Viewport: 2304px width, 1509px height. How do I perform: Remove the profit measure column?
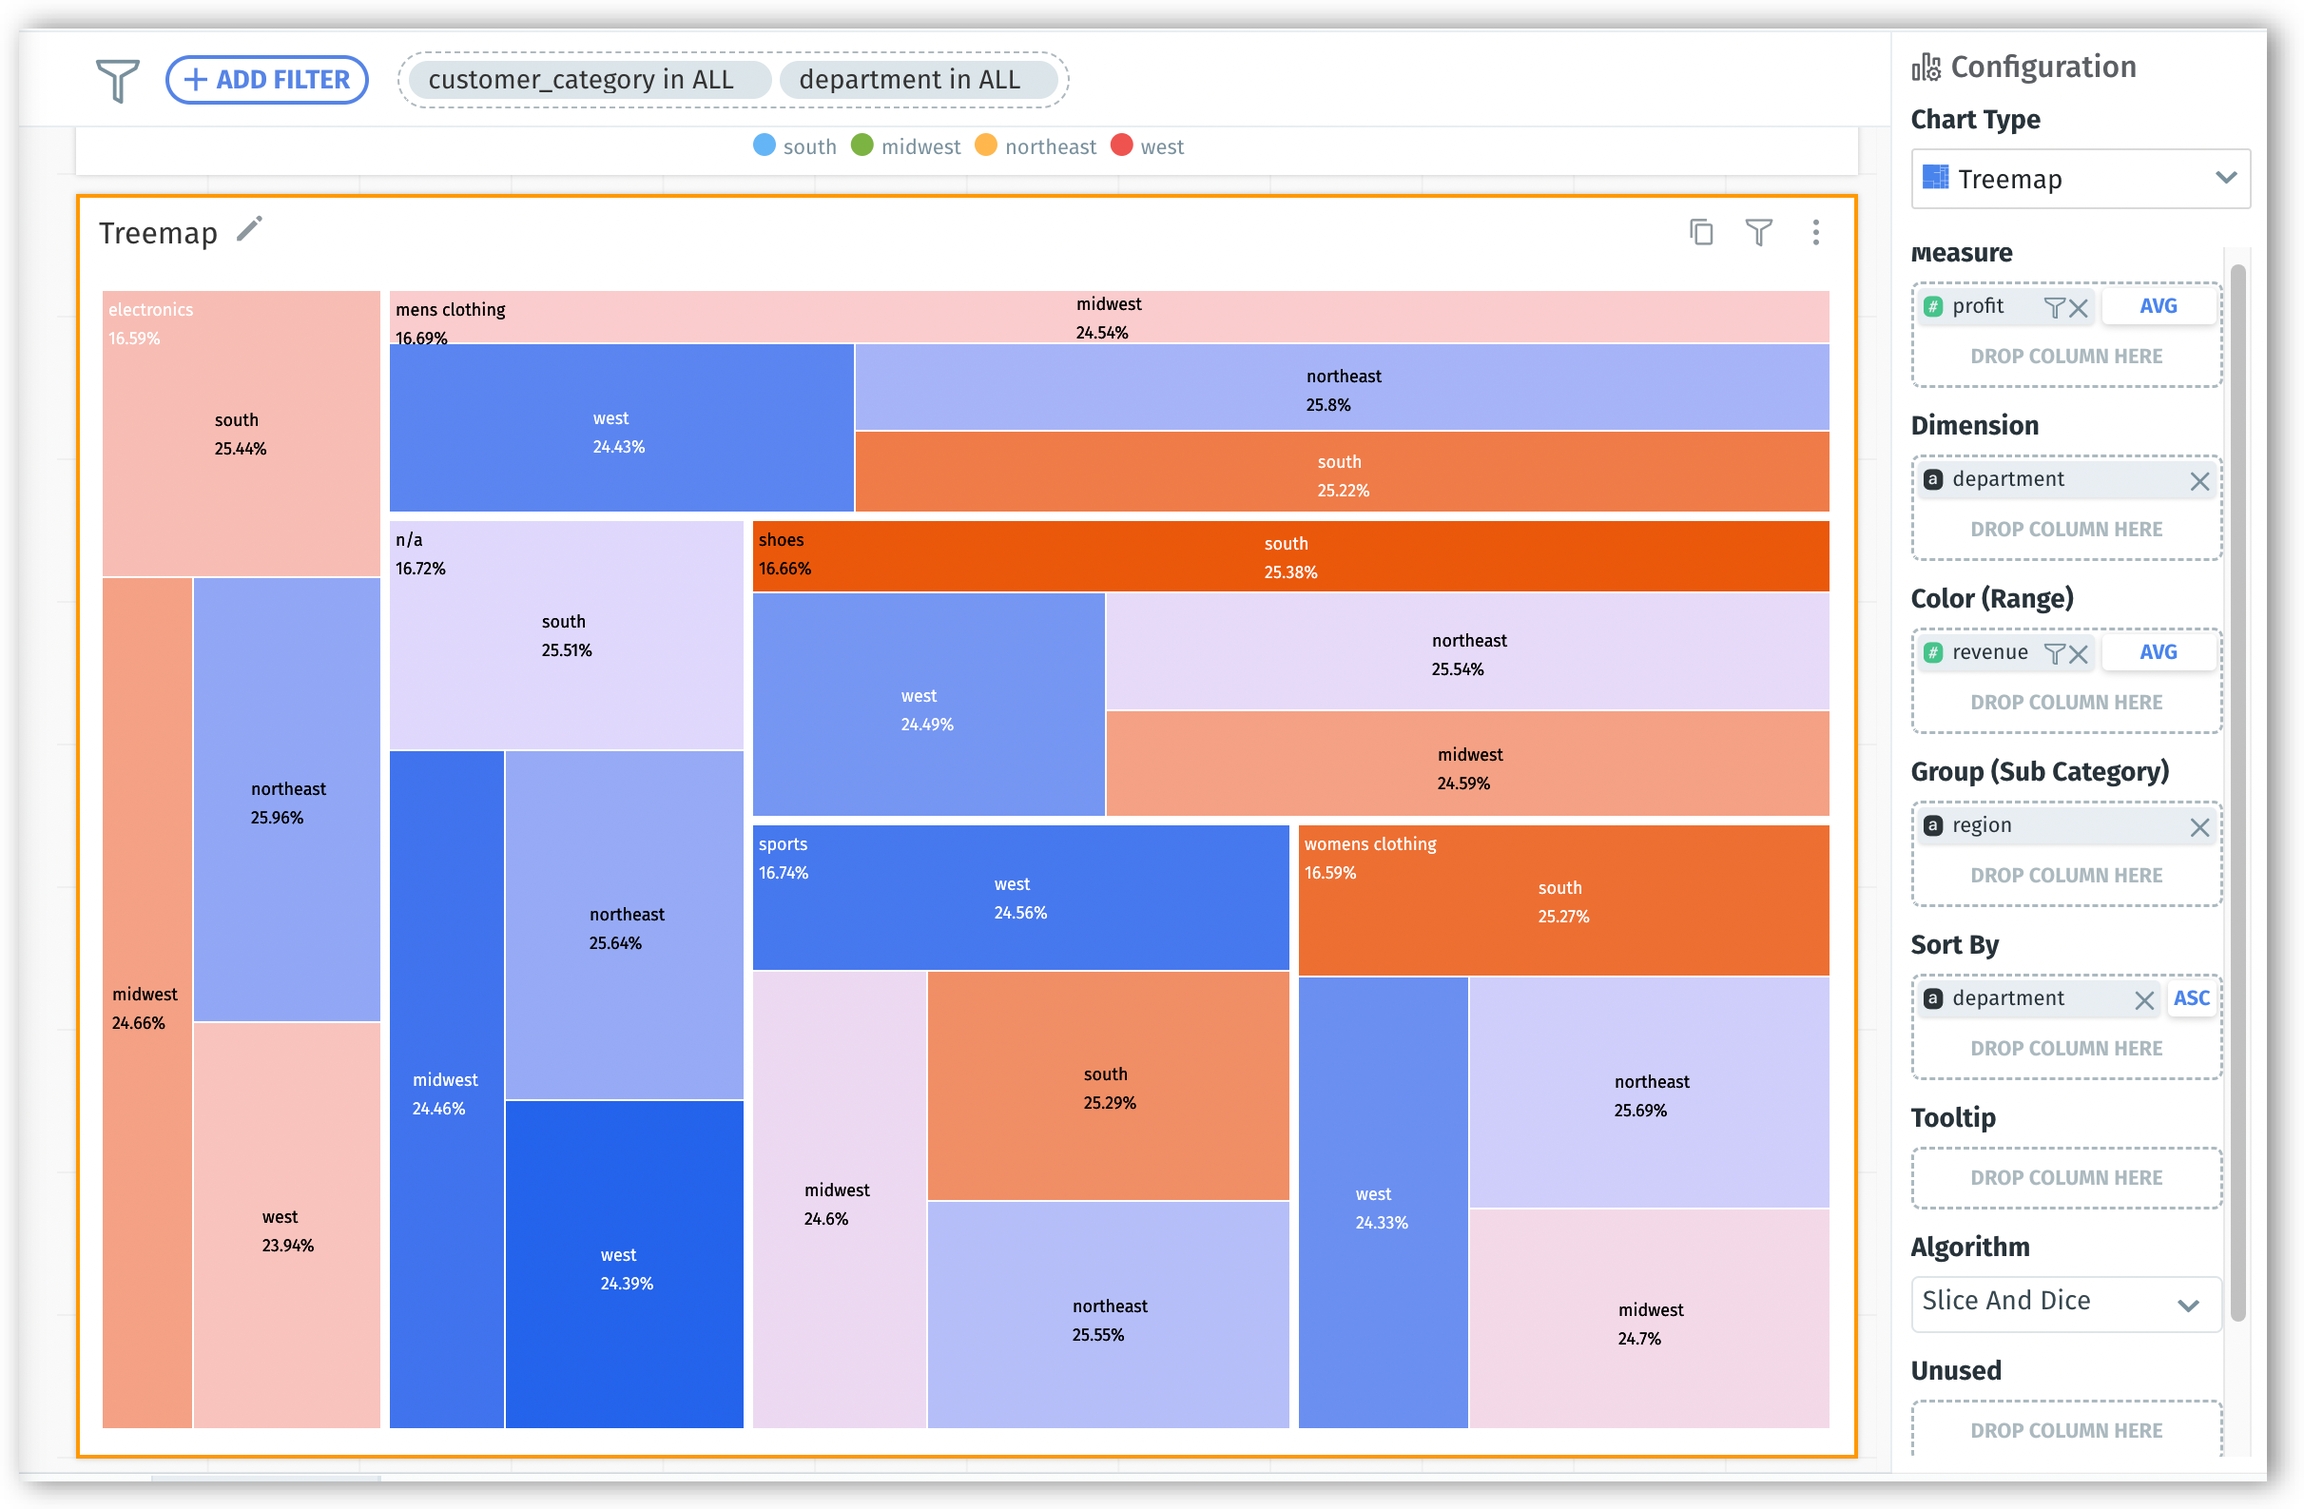pos(2079,307)
